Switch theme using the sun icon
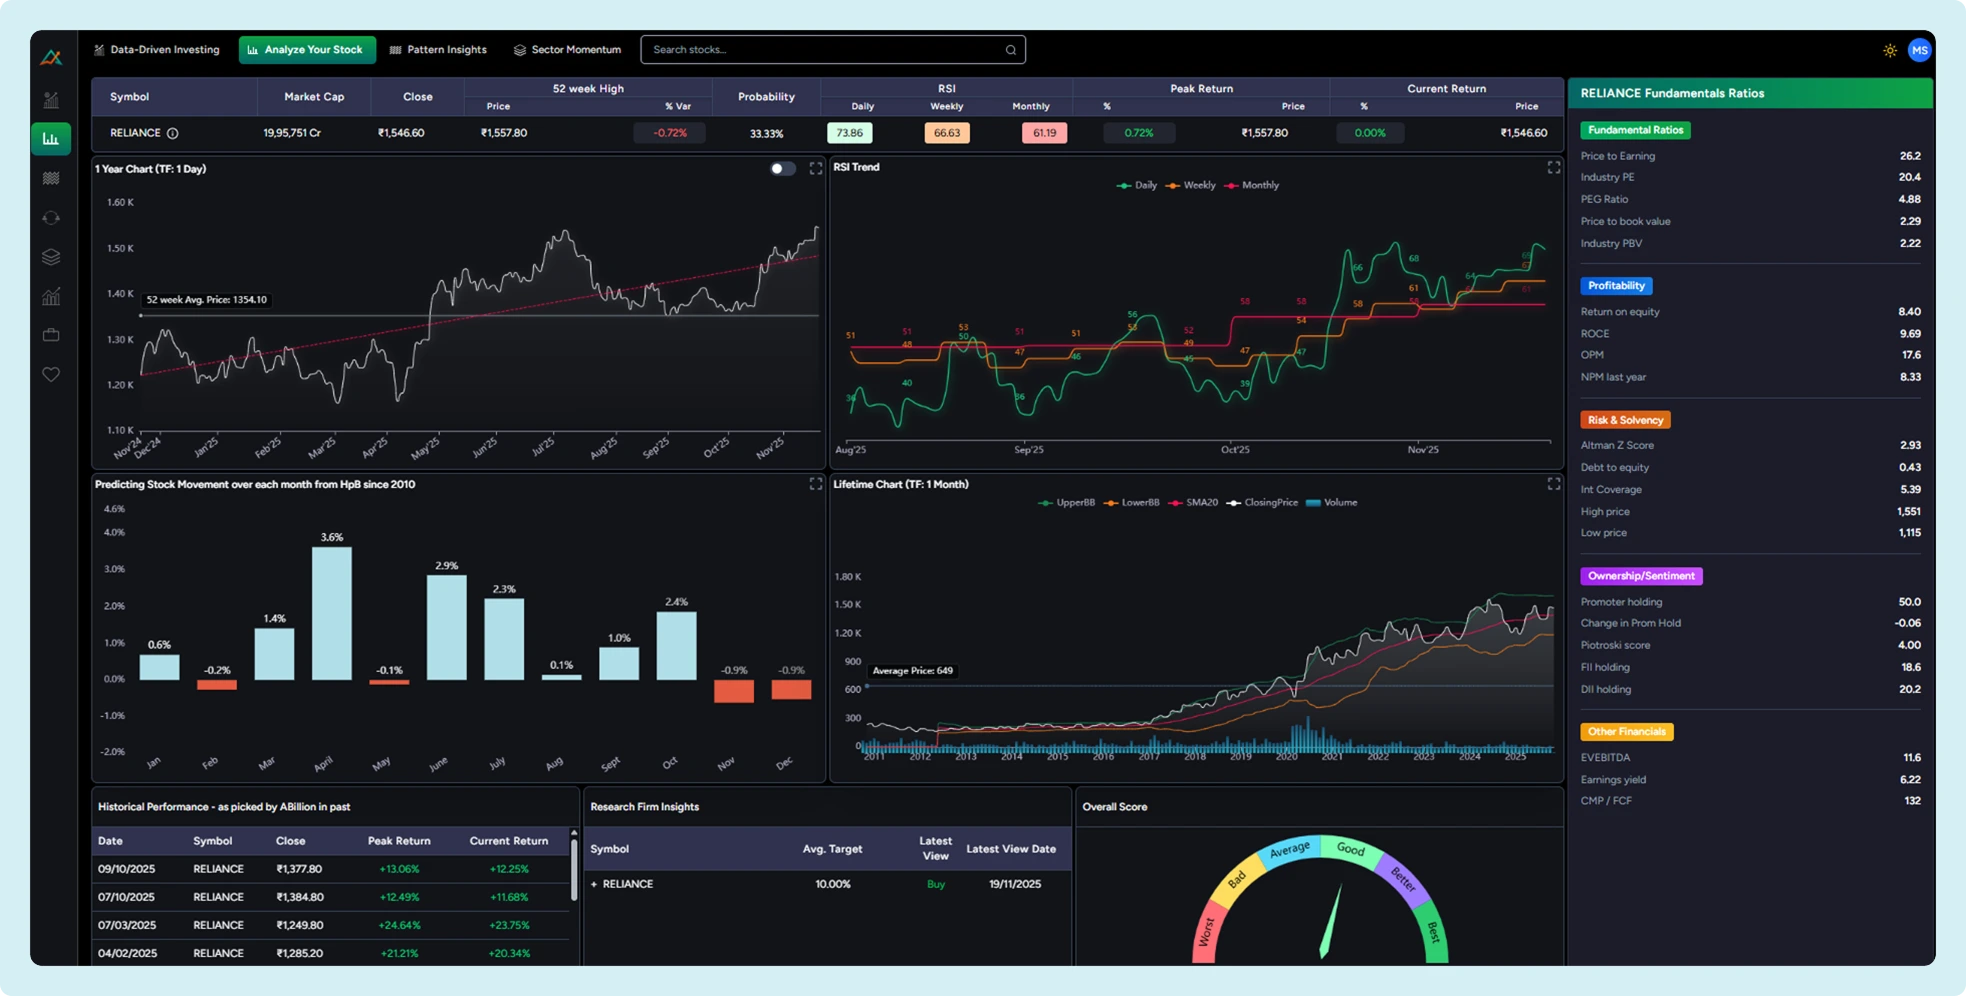The image size is (1966, 996). (x=1889, y=49)
